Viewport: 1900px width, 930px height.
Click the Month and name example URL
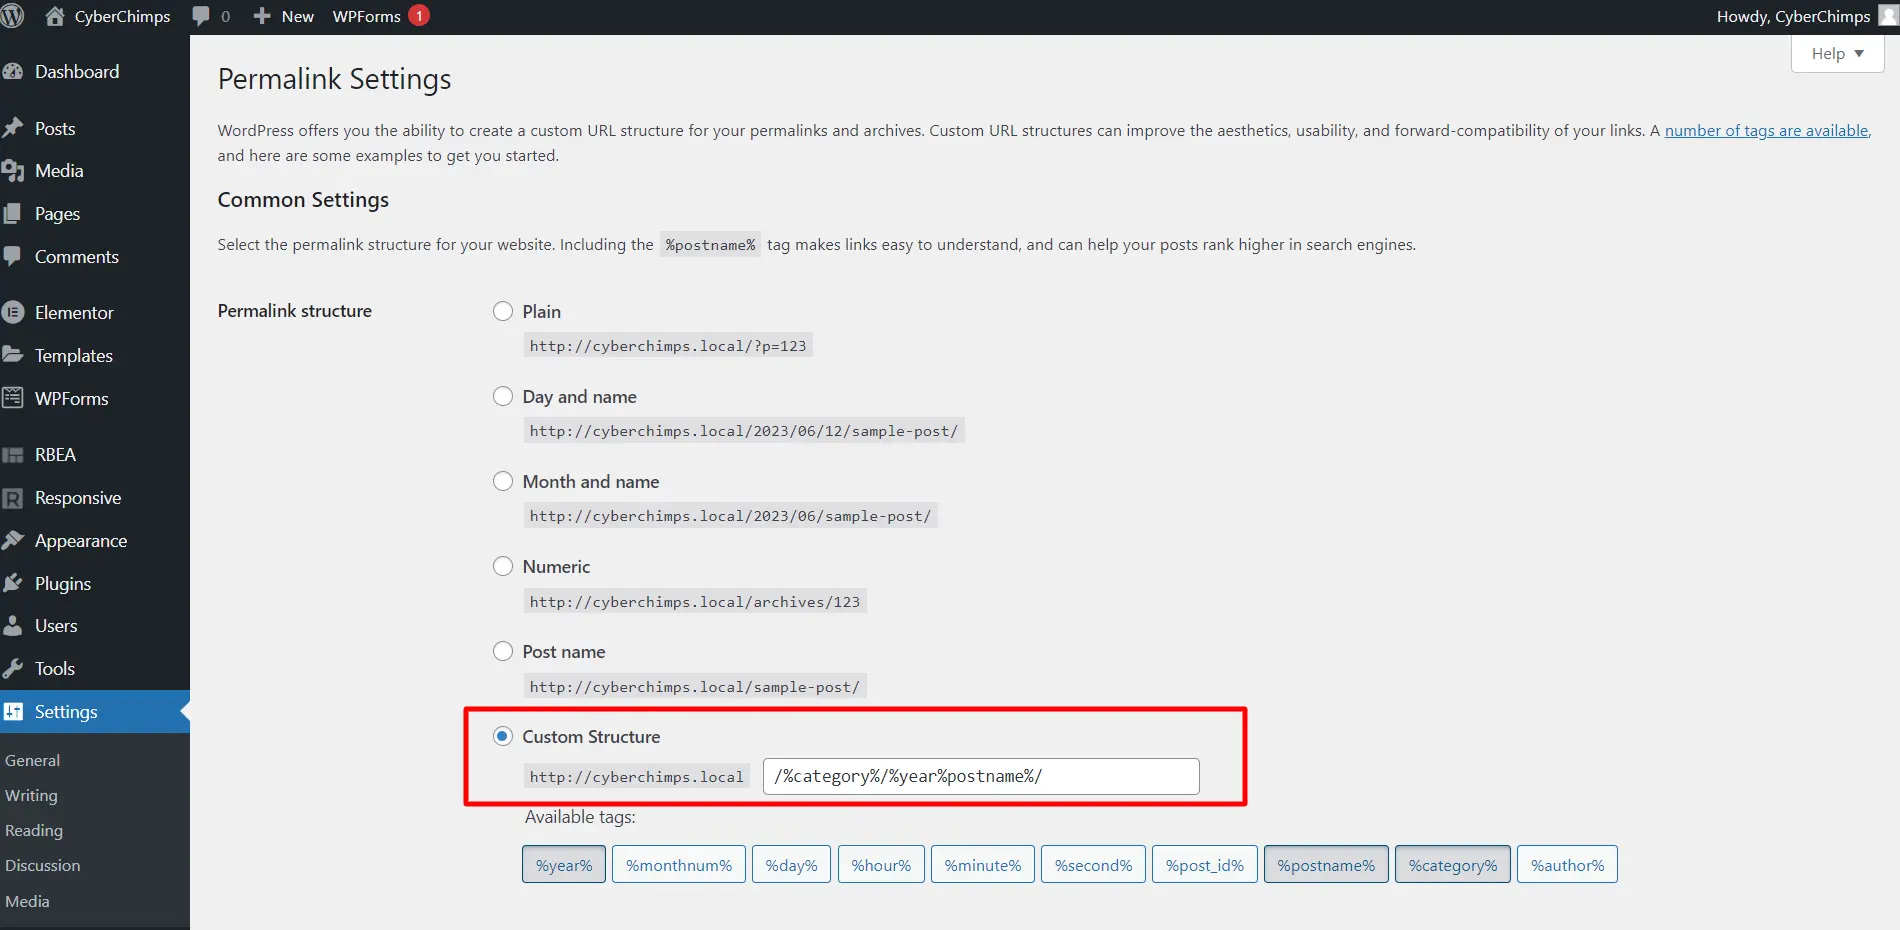coord(731,516)
